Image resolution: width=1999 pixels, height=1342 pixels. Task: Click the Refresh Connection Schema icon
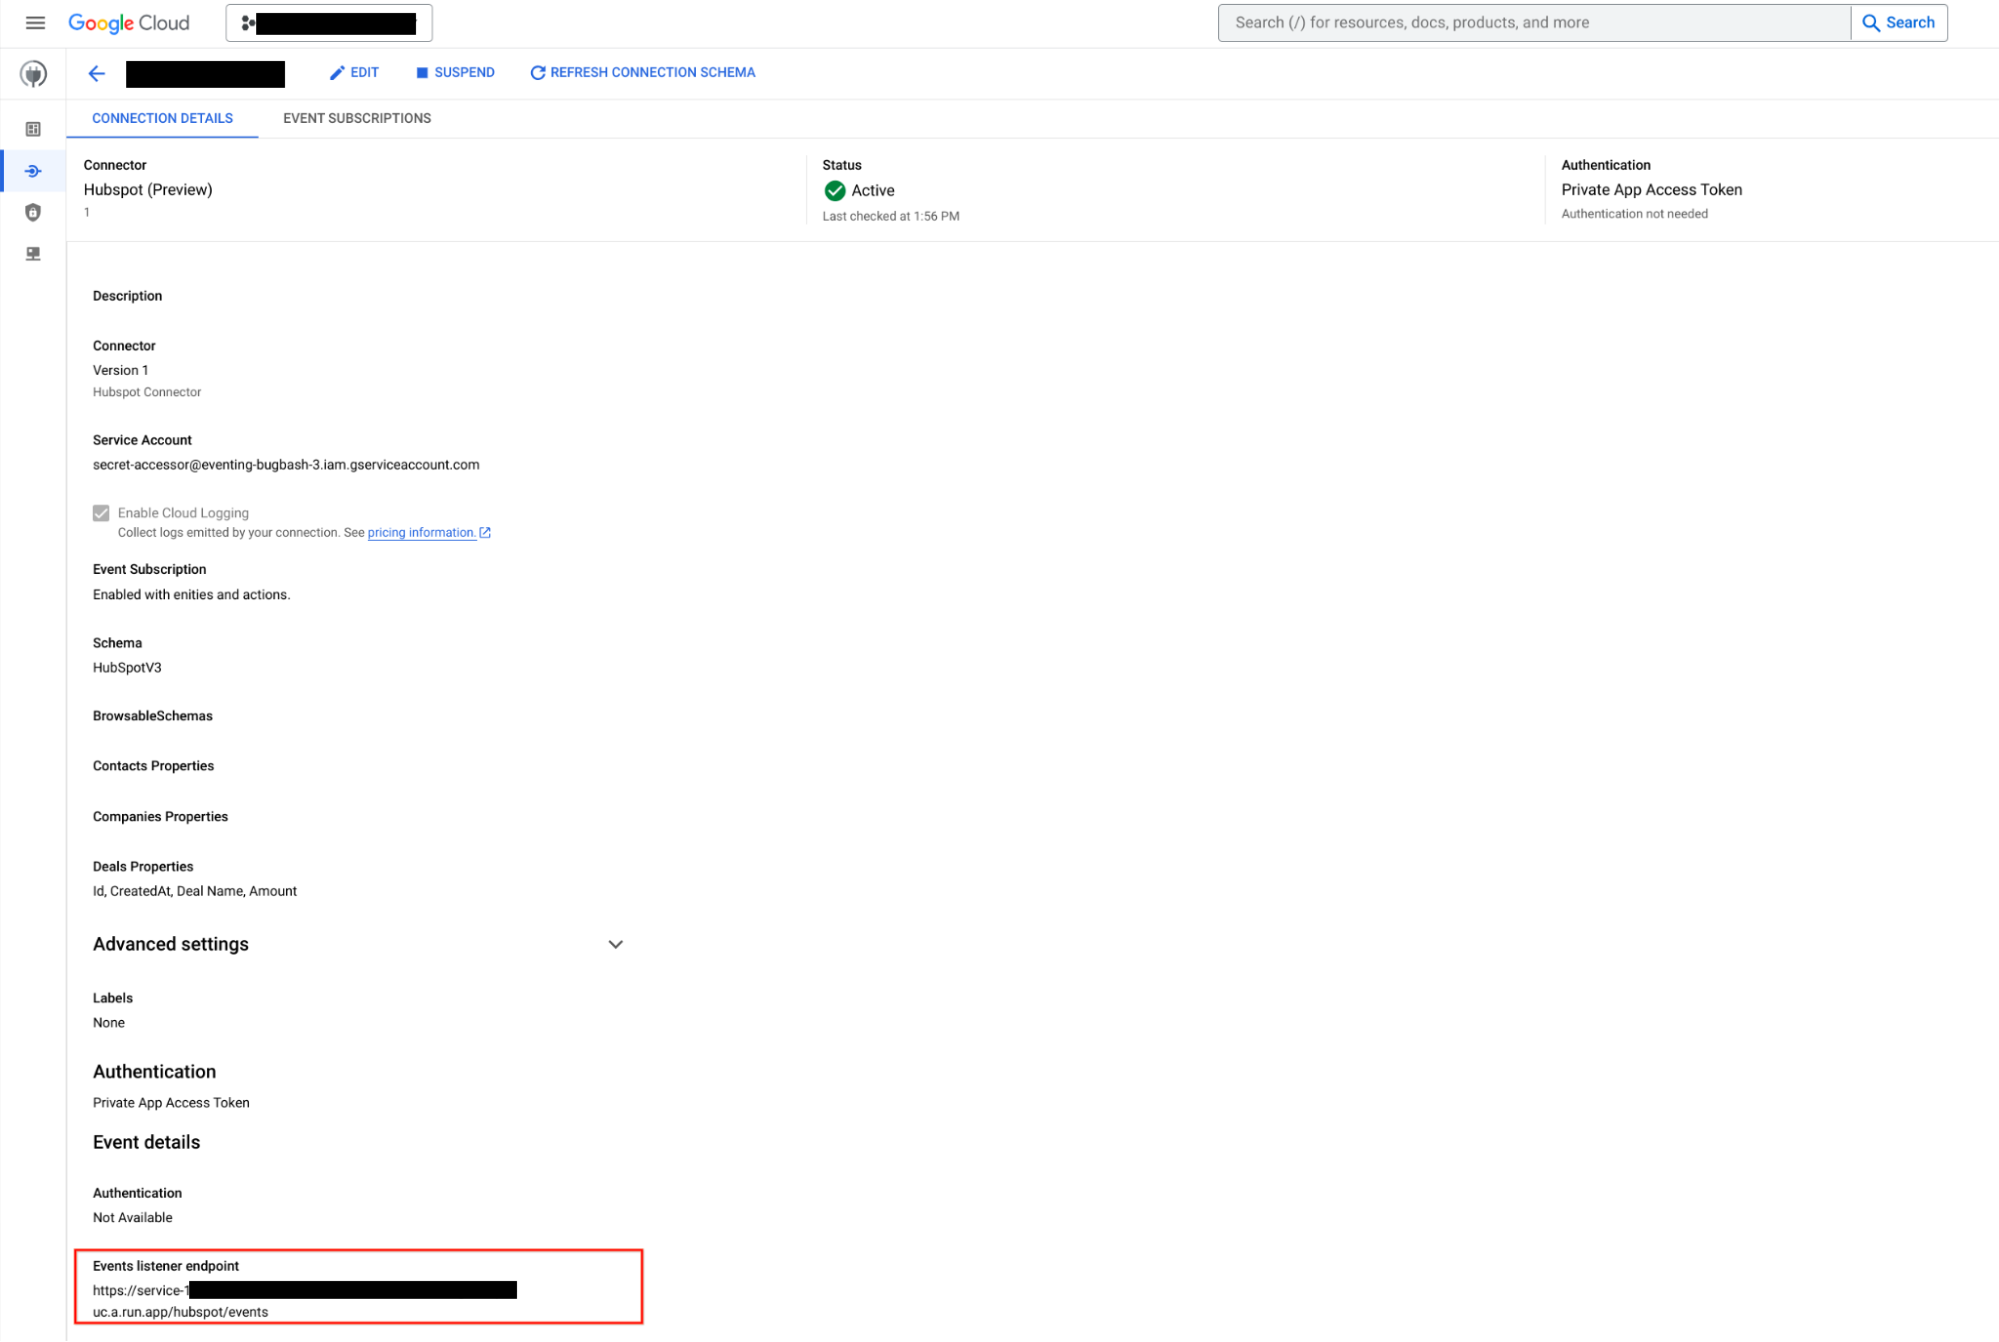coord(535,72)
